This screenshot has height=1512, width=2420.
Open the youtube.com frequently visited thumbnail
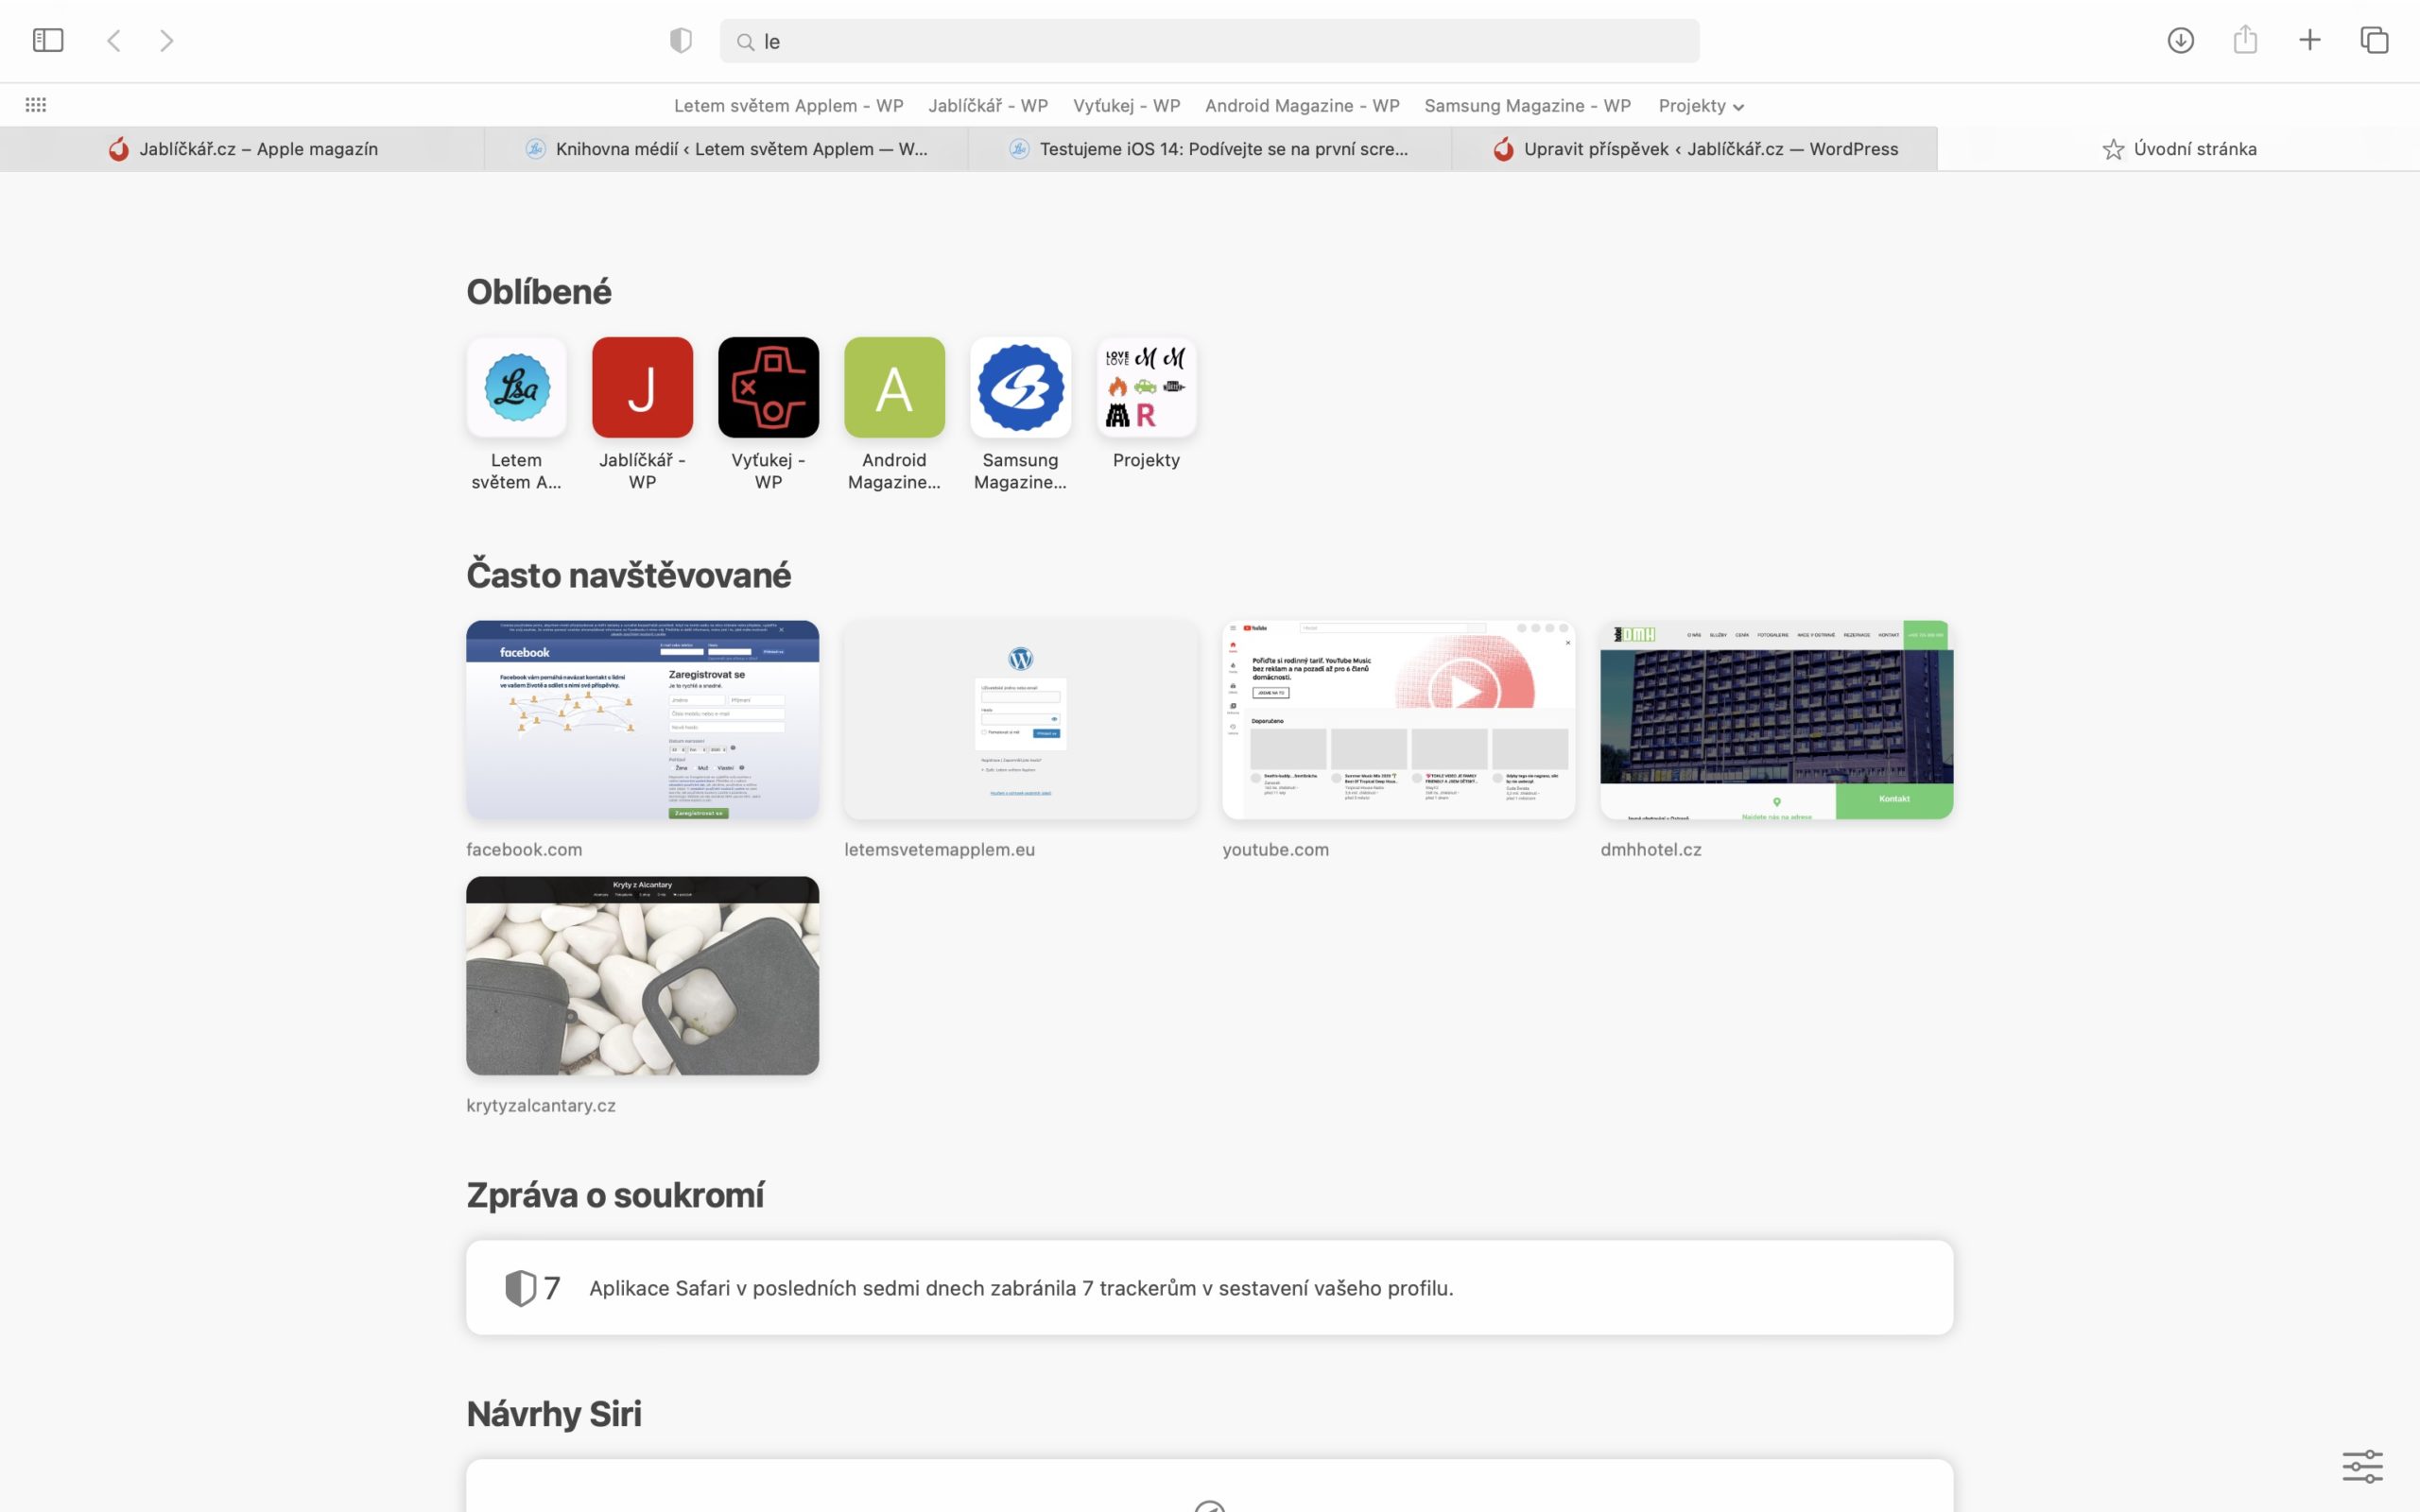(1398, 720)
